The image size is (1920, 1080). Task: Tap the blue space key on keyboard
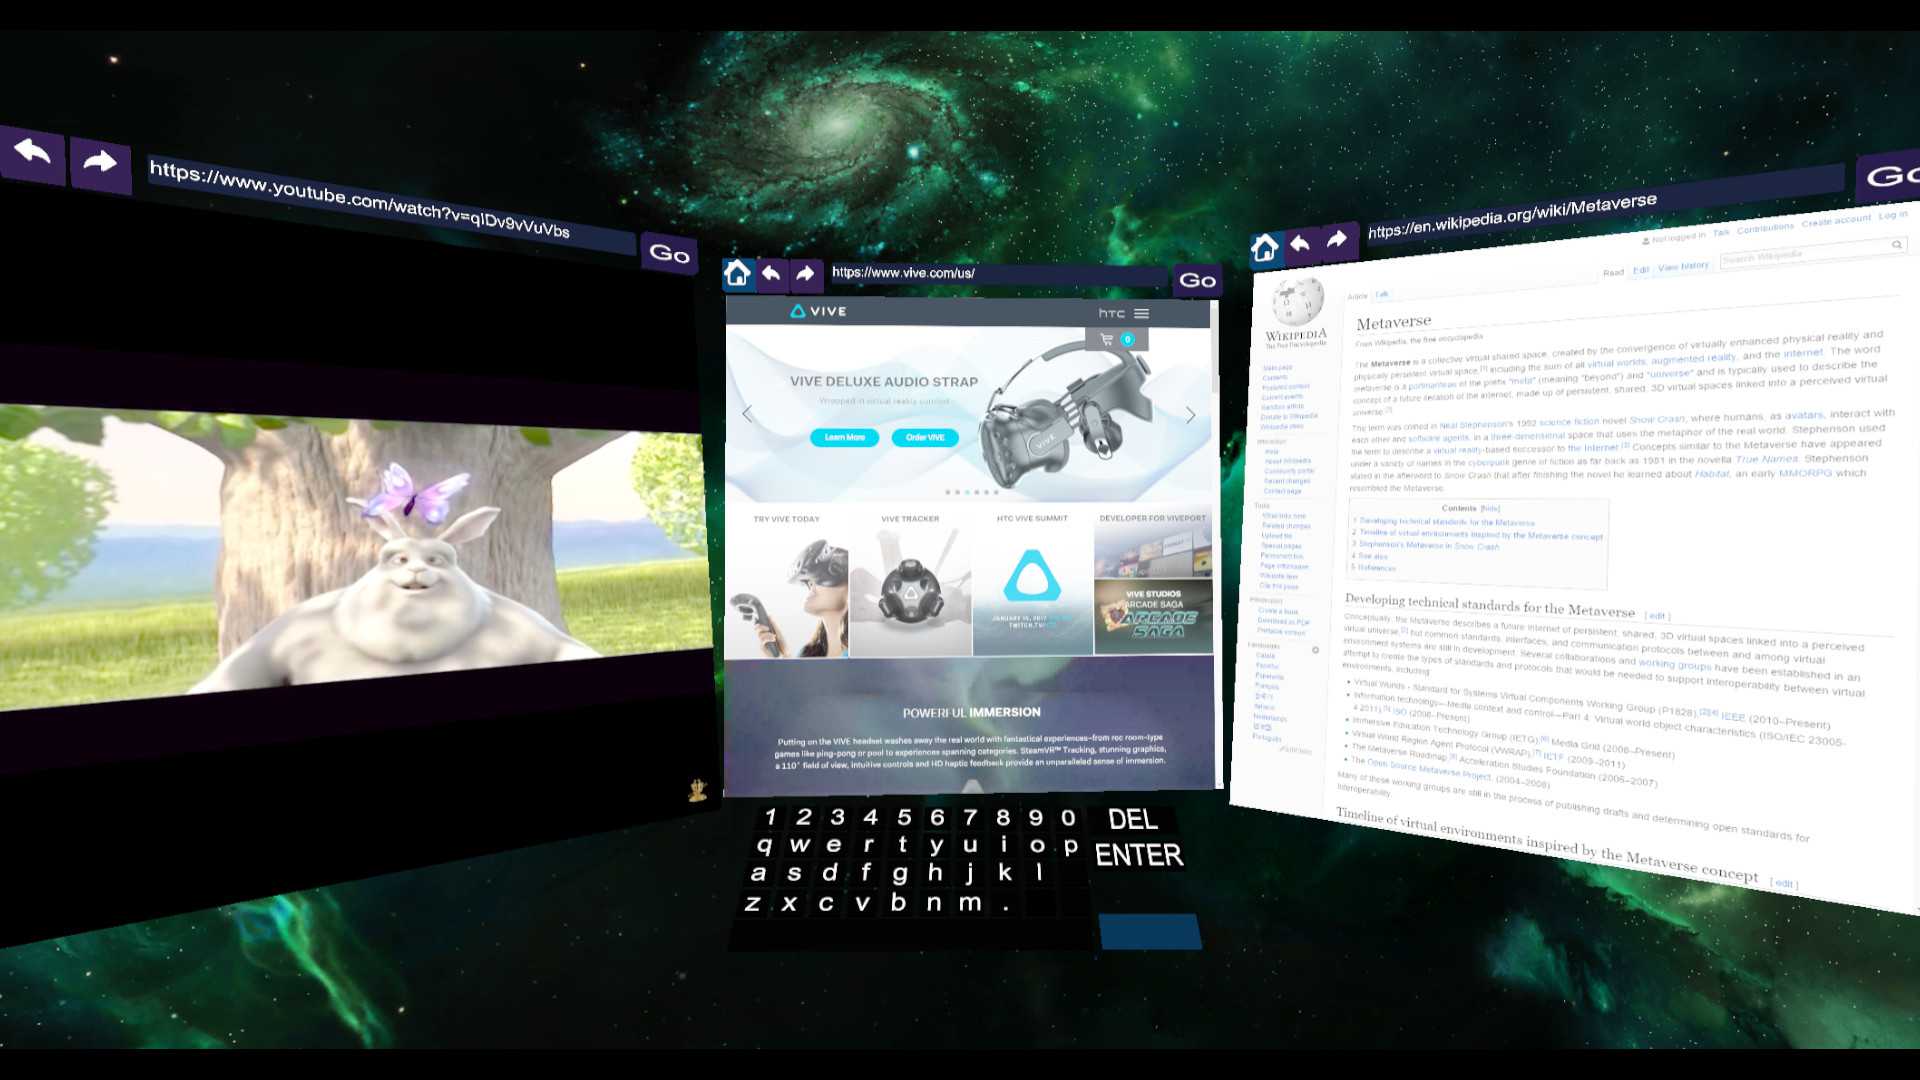1150,931
